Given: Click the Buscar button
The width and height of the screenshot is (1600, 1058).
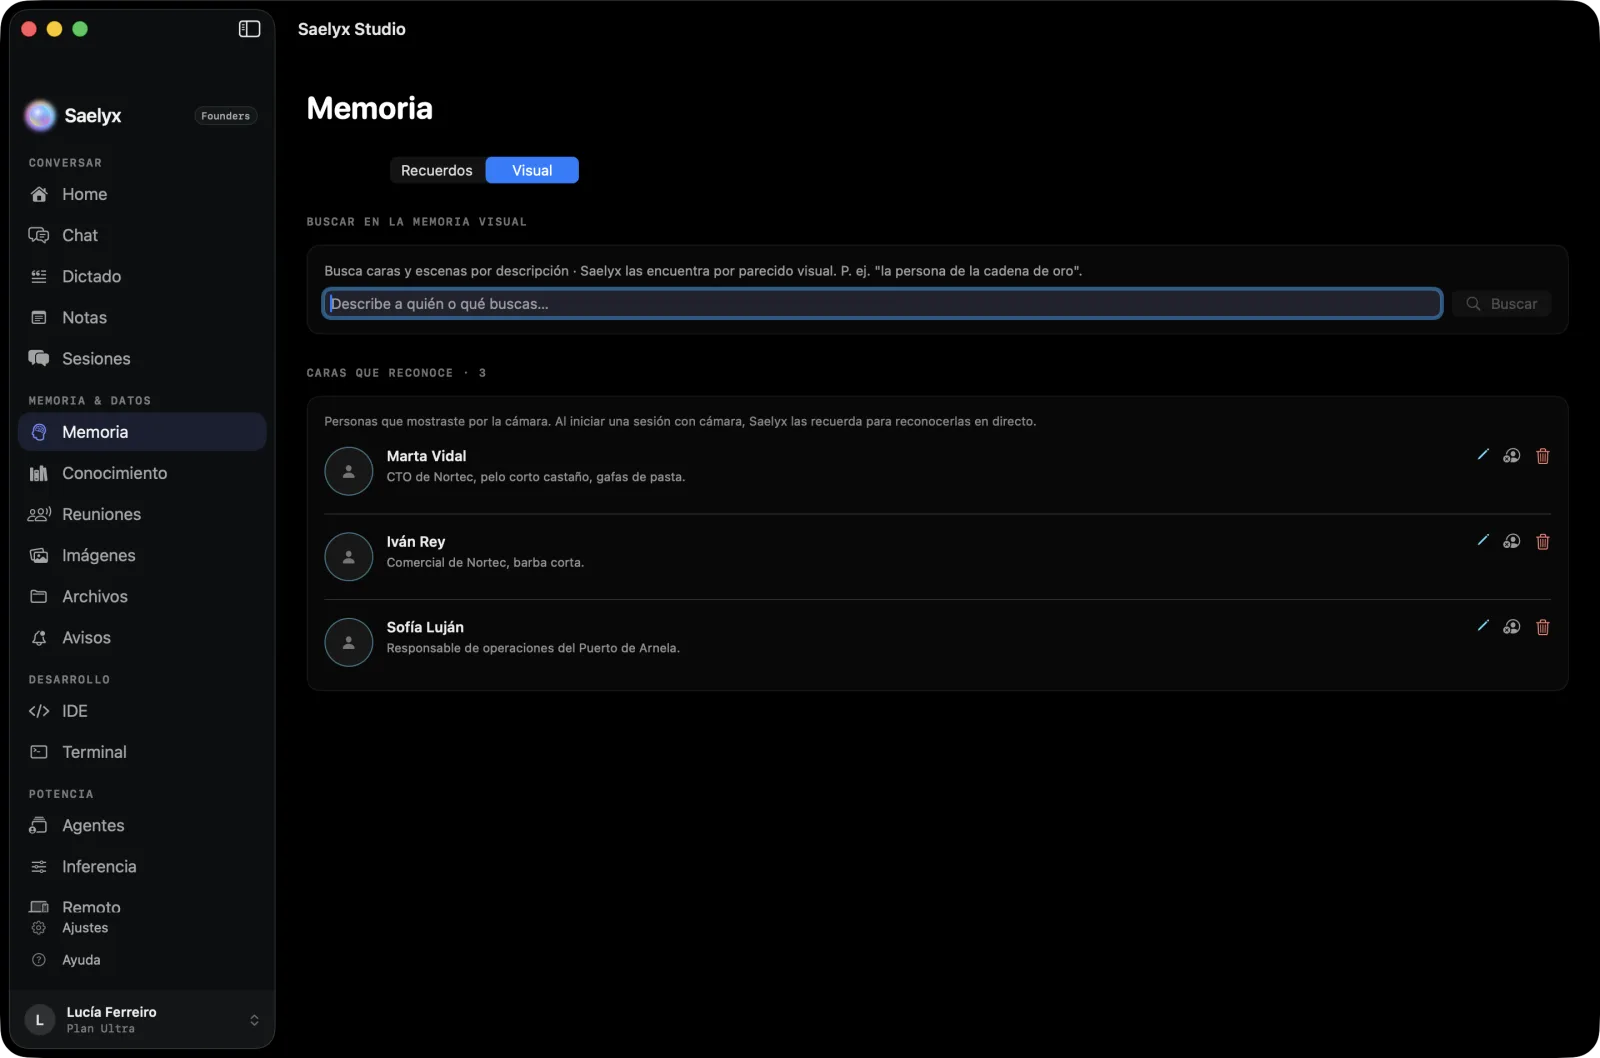Looking at the screenshot, I should tap(1502, 304).
